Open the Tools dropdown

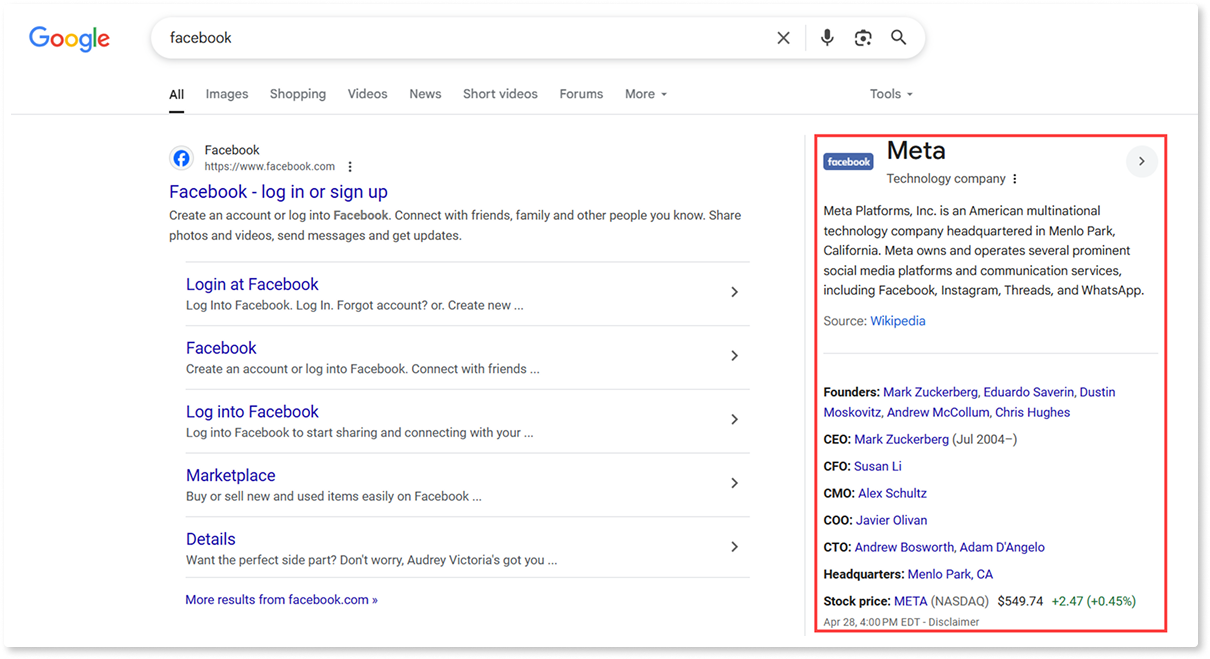click(891, 94)
